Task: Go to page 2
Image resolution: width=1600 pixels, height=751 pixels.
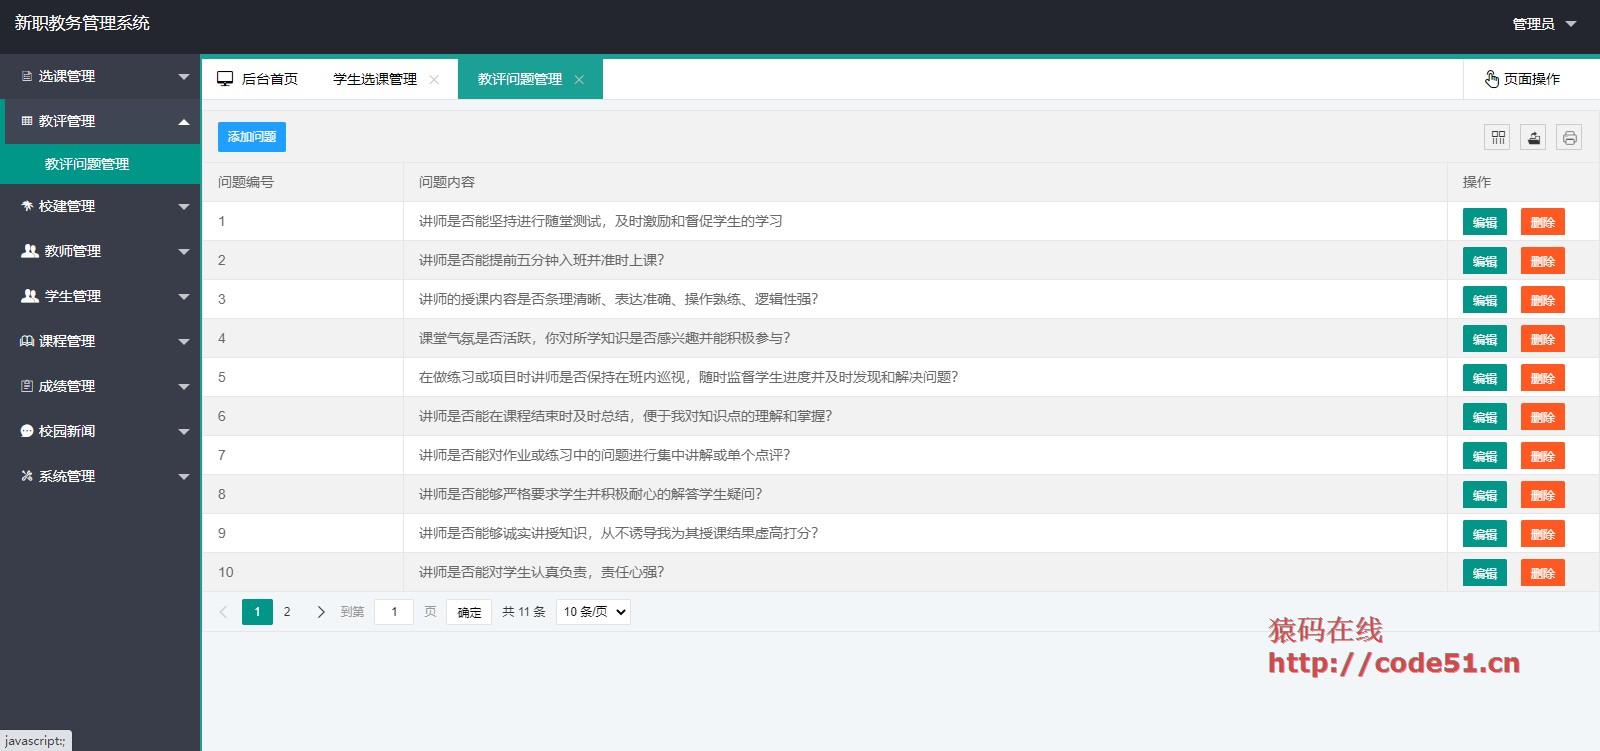Action: tap(287, 612)
